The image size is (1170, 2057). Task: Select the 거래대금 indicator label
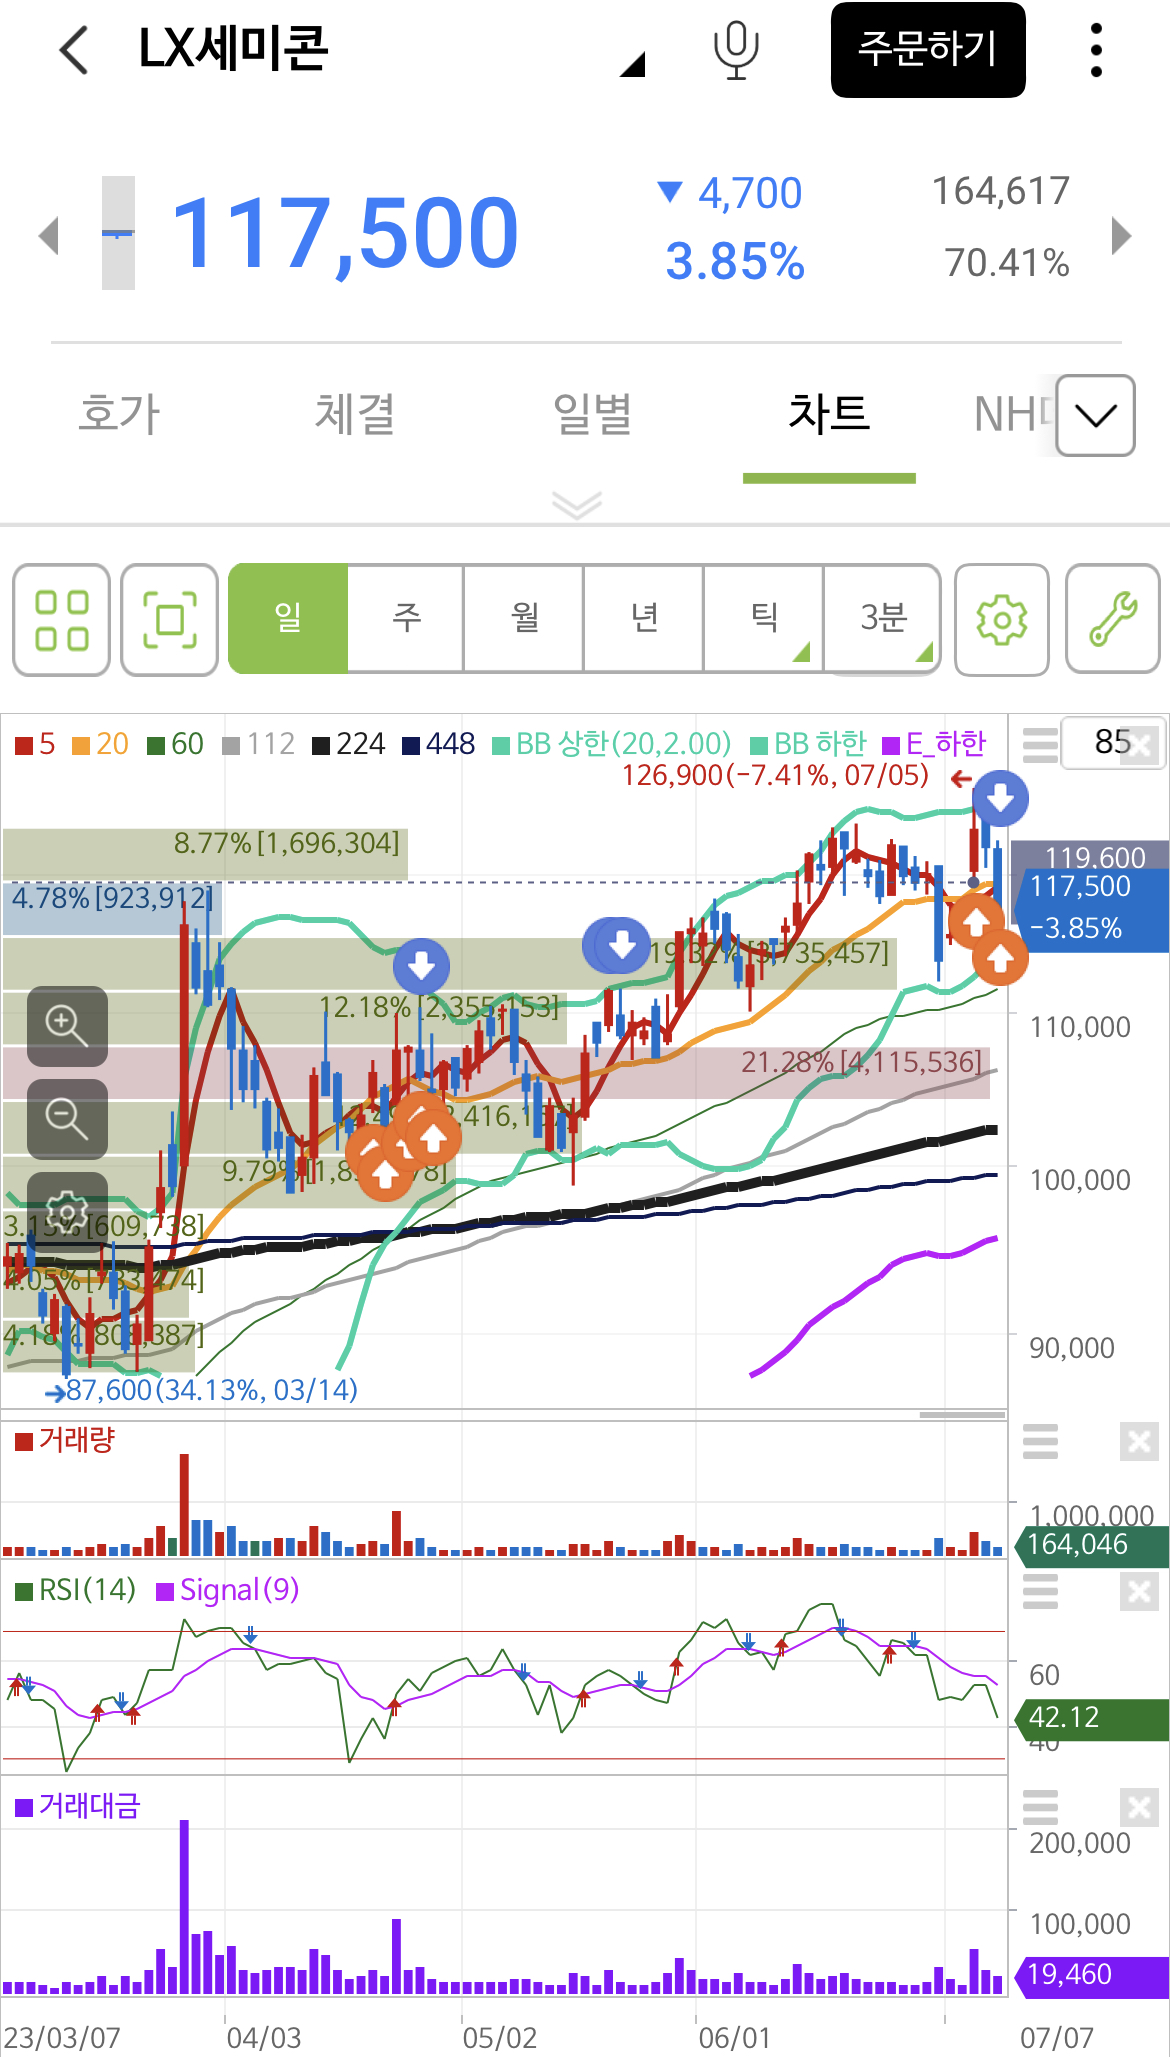[x=77, y=1806]
